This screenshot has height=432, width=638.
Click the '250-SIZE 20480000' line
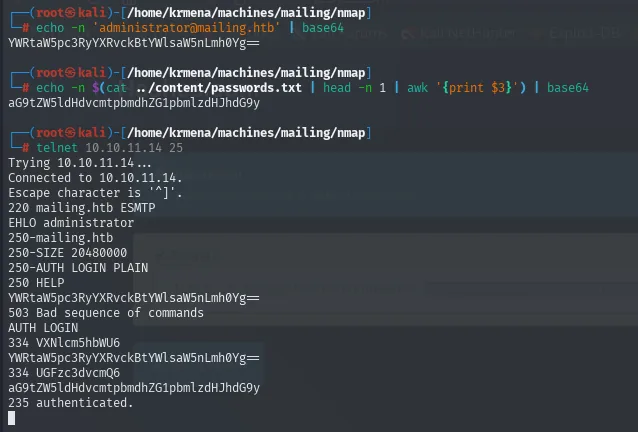(68, 253)
